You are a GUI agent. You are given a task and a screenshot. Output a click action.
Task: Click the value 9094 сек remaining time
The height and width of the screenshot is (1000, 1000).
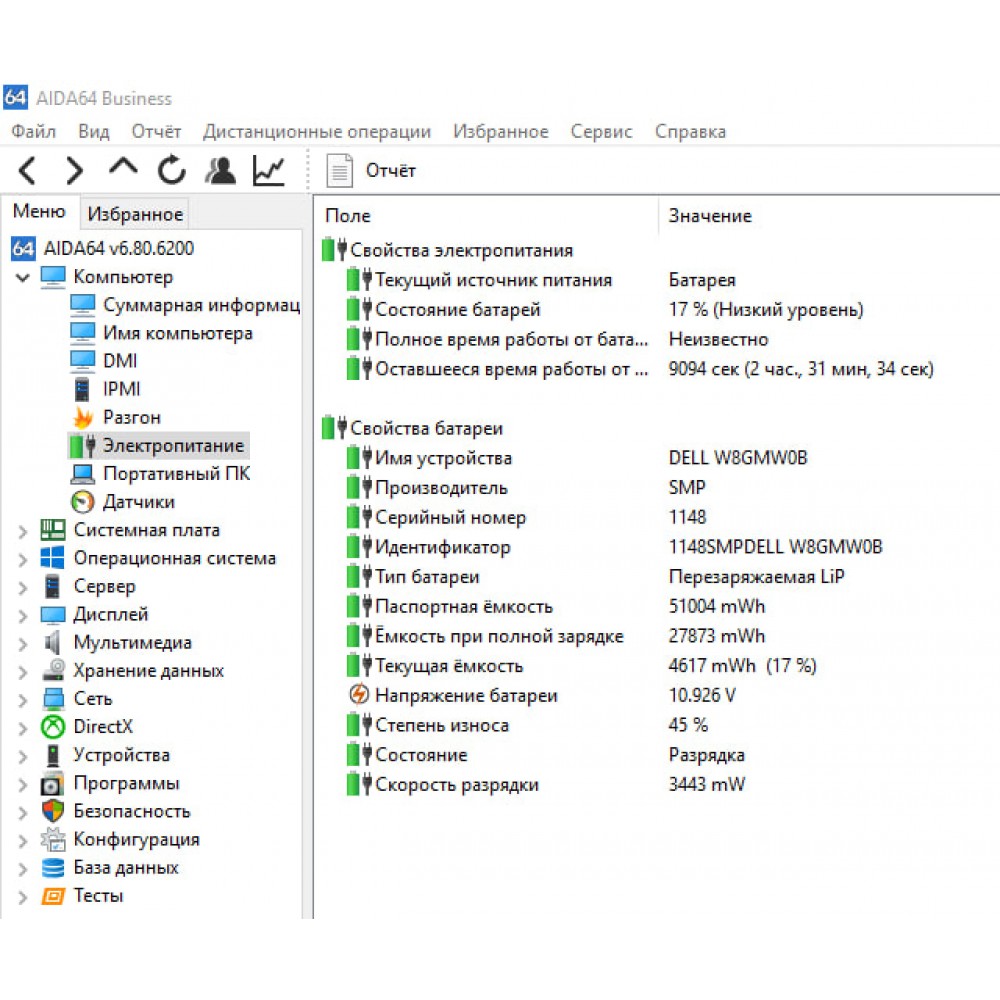click(x=800, y=369)
